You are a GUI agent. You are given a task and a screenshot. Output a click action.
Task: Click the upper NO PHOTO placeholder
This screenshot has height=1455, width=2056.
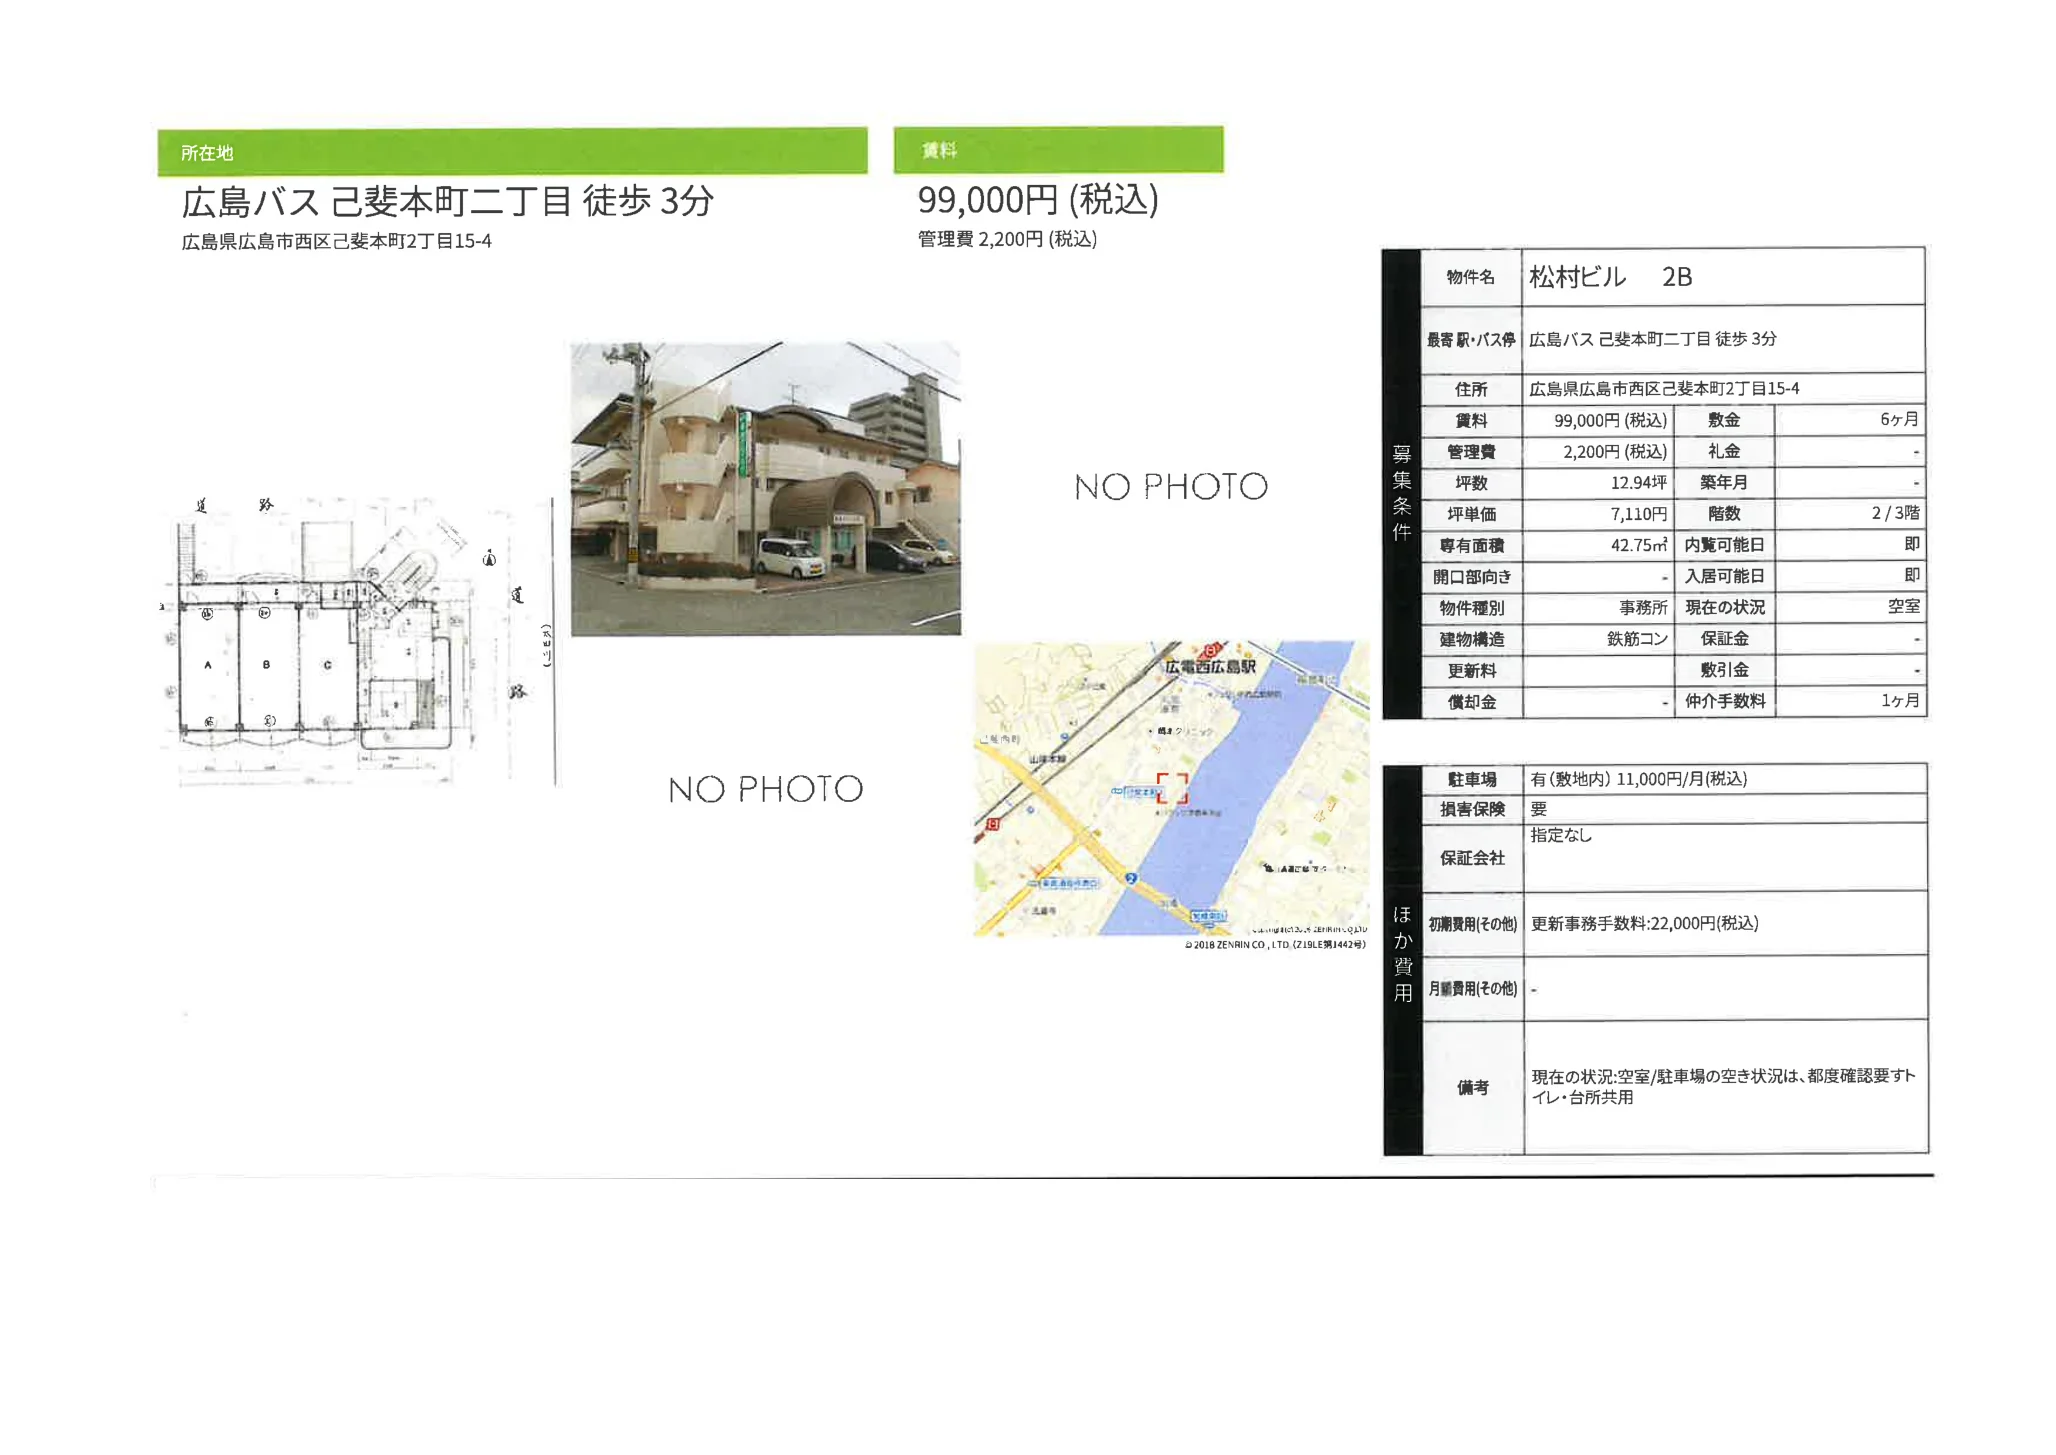[1170, 487]
